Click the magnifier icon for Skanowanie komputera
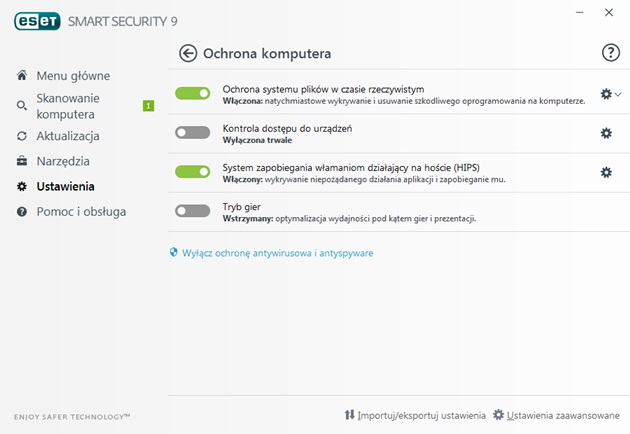 (x=22, y=106)
